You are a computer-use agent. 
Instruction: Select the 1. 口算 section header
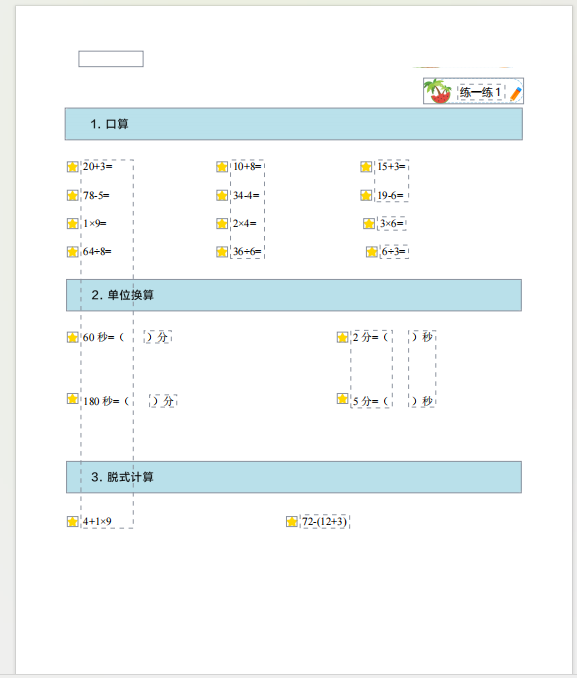(x=294, y=124)
